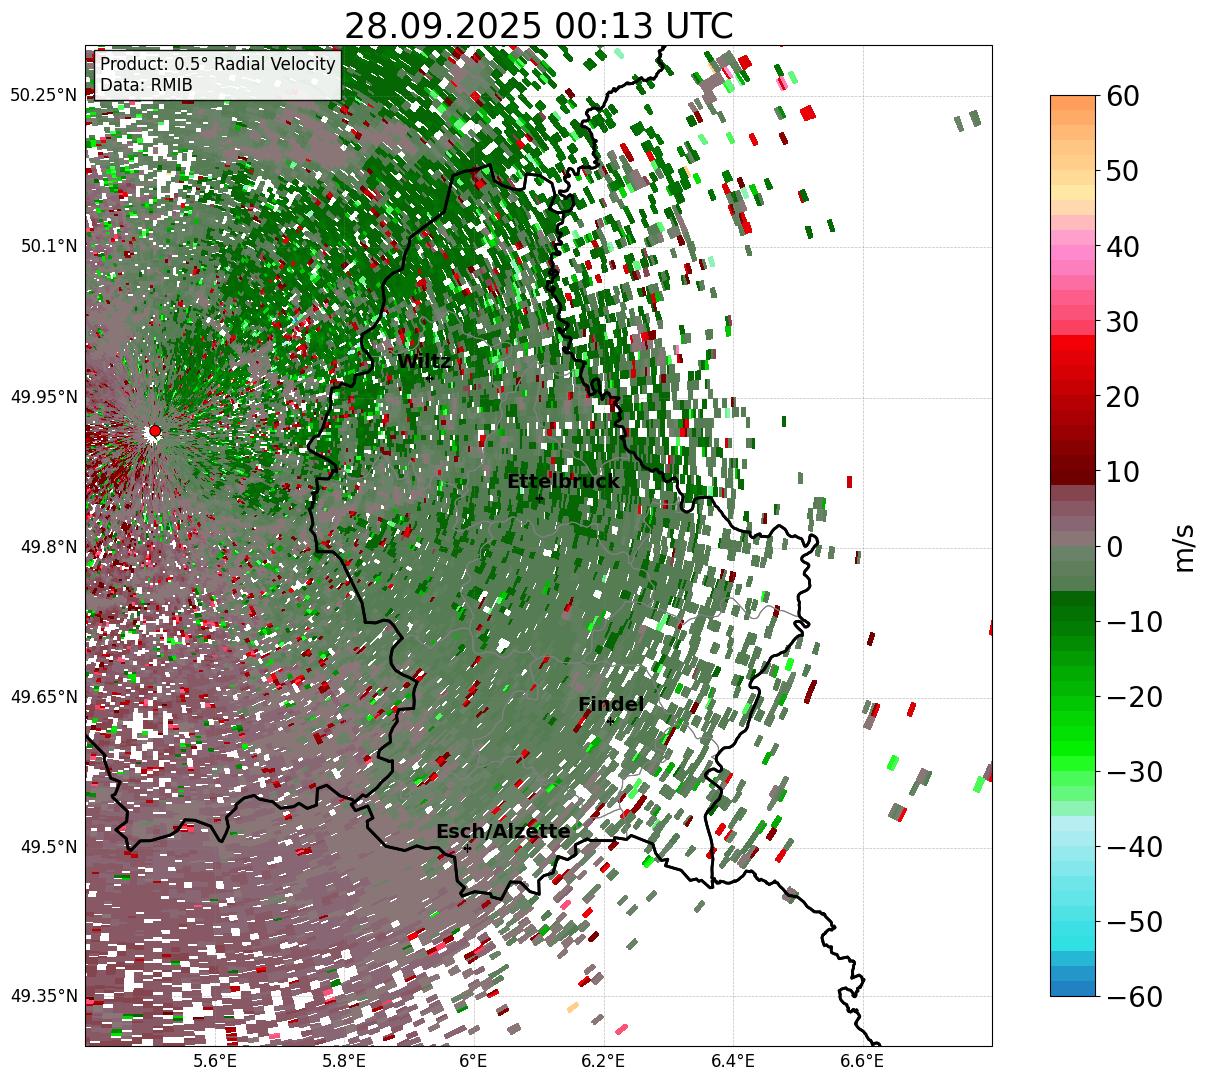Image resolution: width=1207 pixels, height=1081 pixels.
Task: Click the Esch/Alzette cross marker
Action: coord(467,848)
